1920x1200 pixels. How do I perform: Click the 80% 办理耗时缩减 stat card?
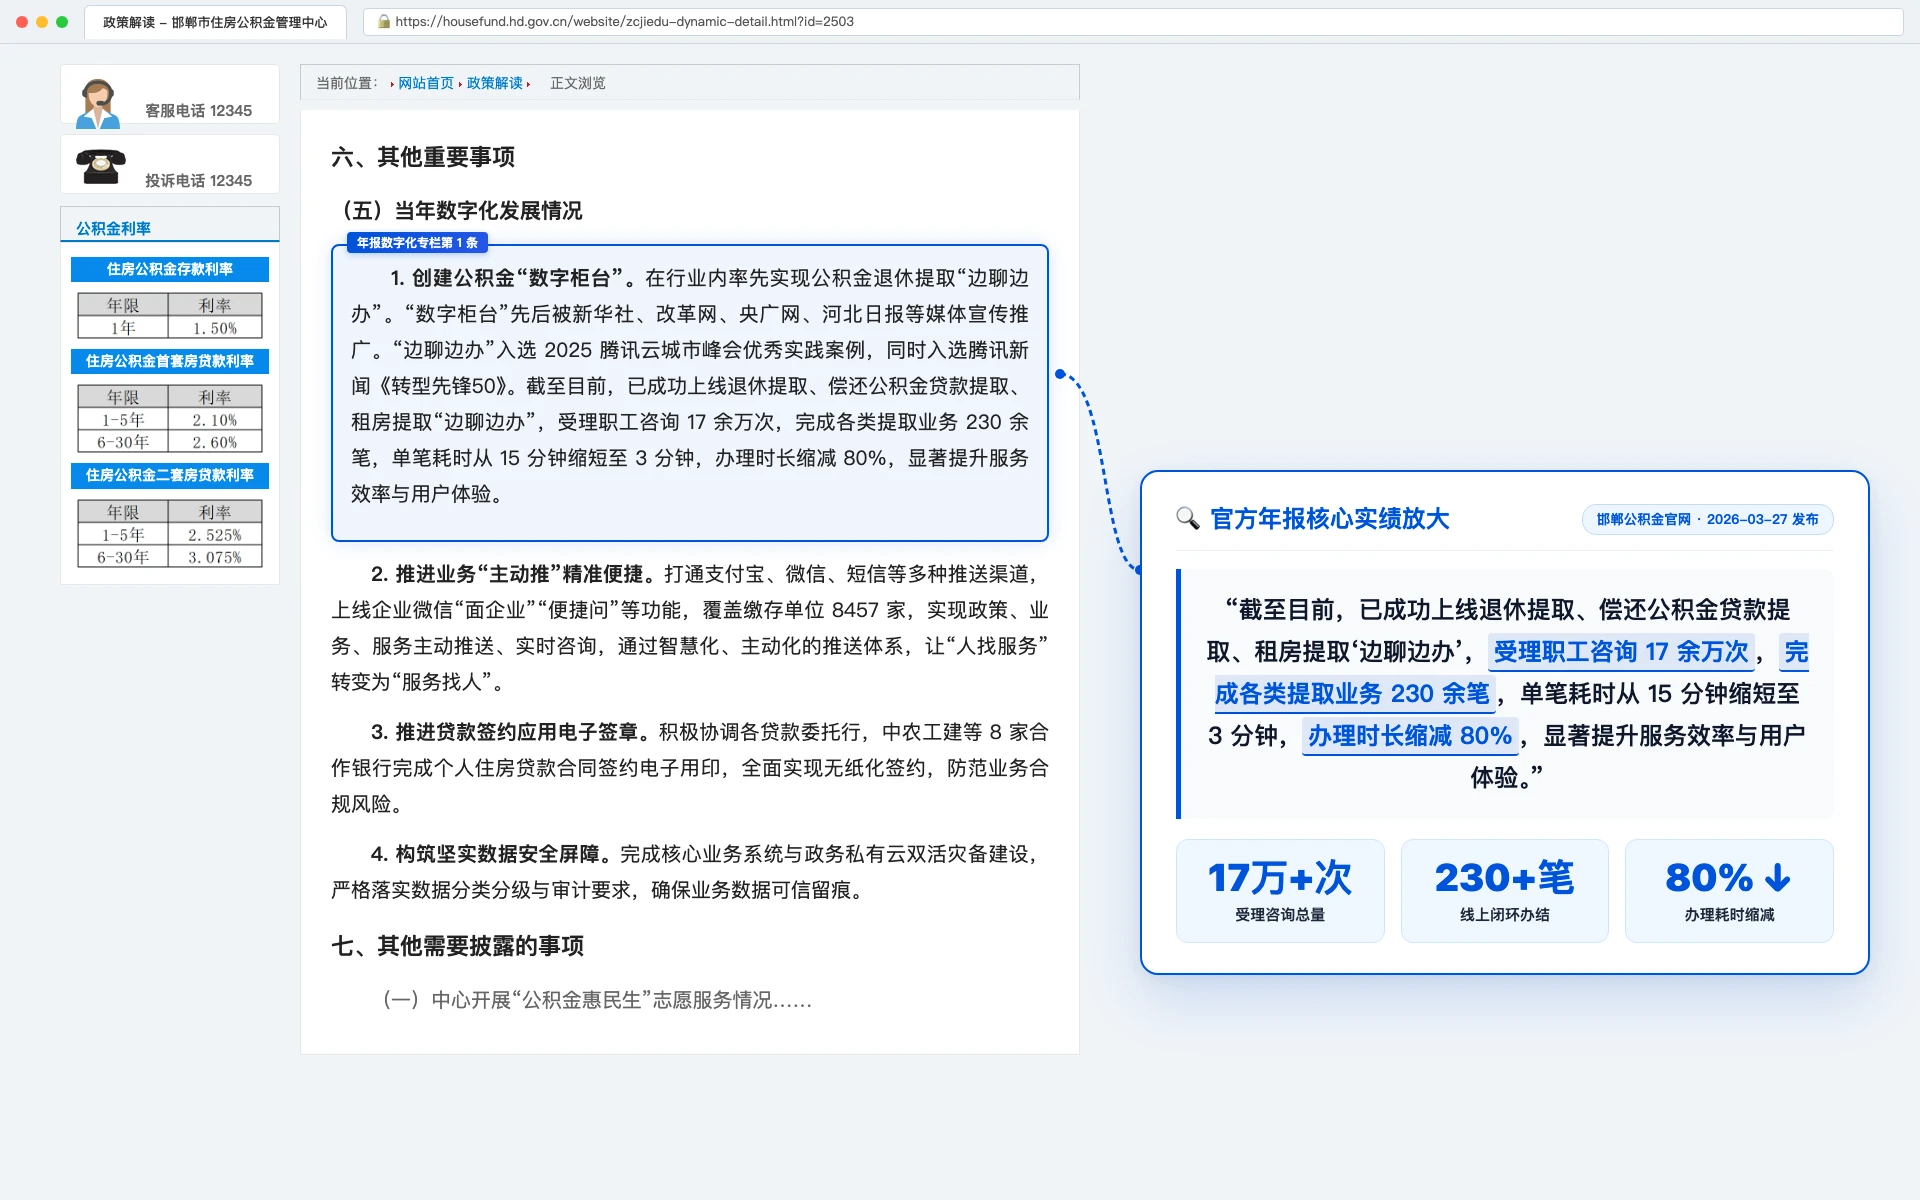tap(1729, 890)
